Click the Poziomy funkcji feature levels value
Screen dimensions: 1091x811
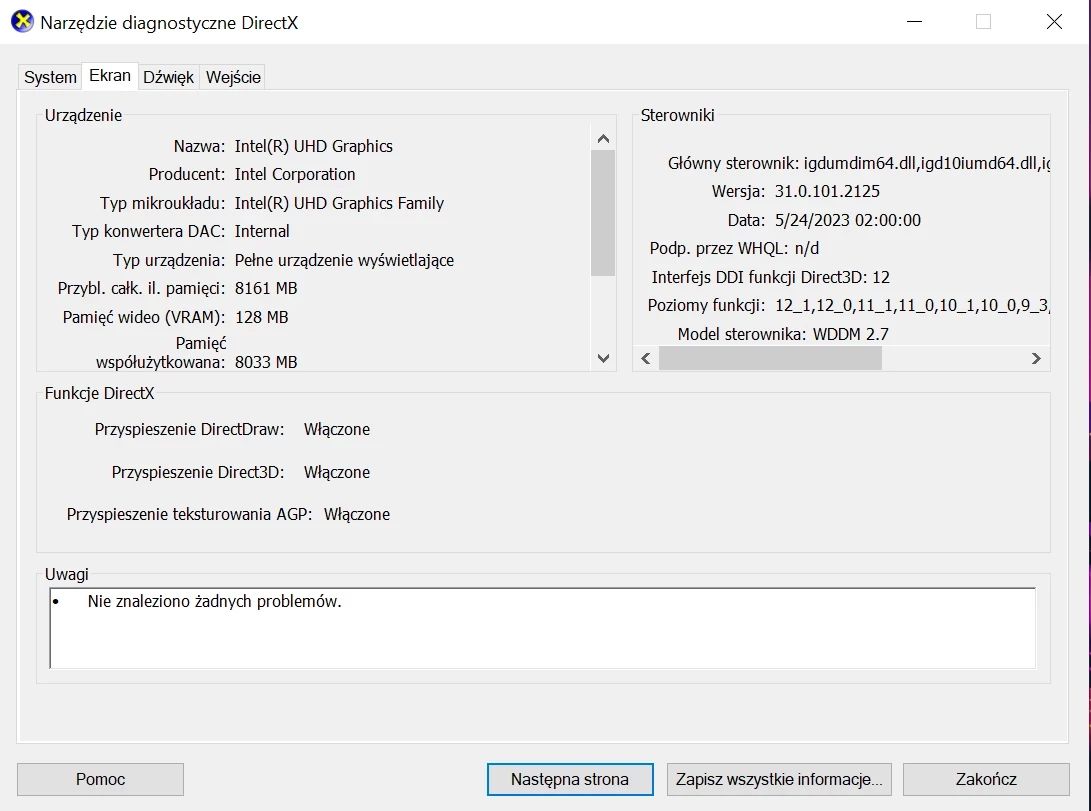[911, 305]
